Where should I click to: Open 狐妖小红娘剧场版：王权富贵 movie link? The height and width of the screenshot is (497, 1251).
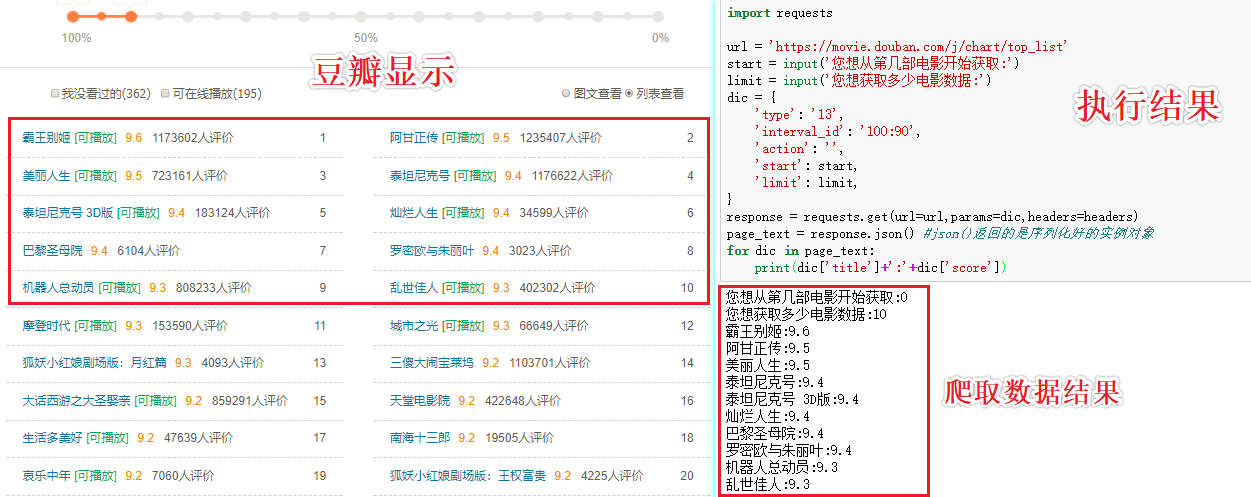pyautogui.click(x=469, y=476)
